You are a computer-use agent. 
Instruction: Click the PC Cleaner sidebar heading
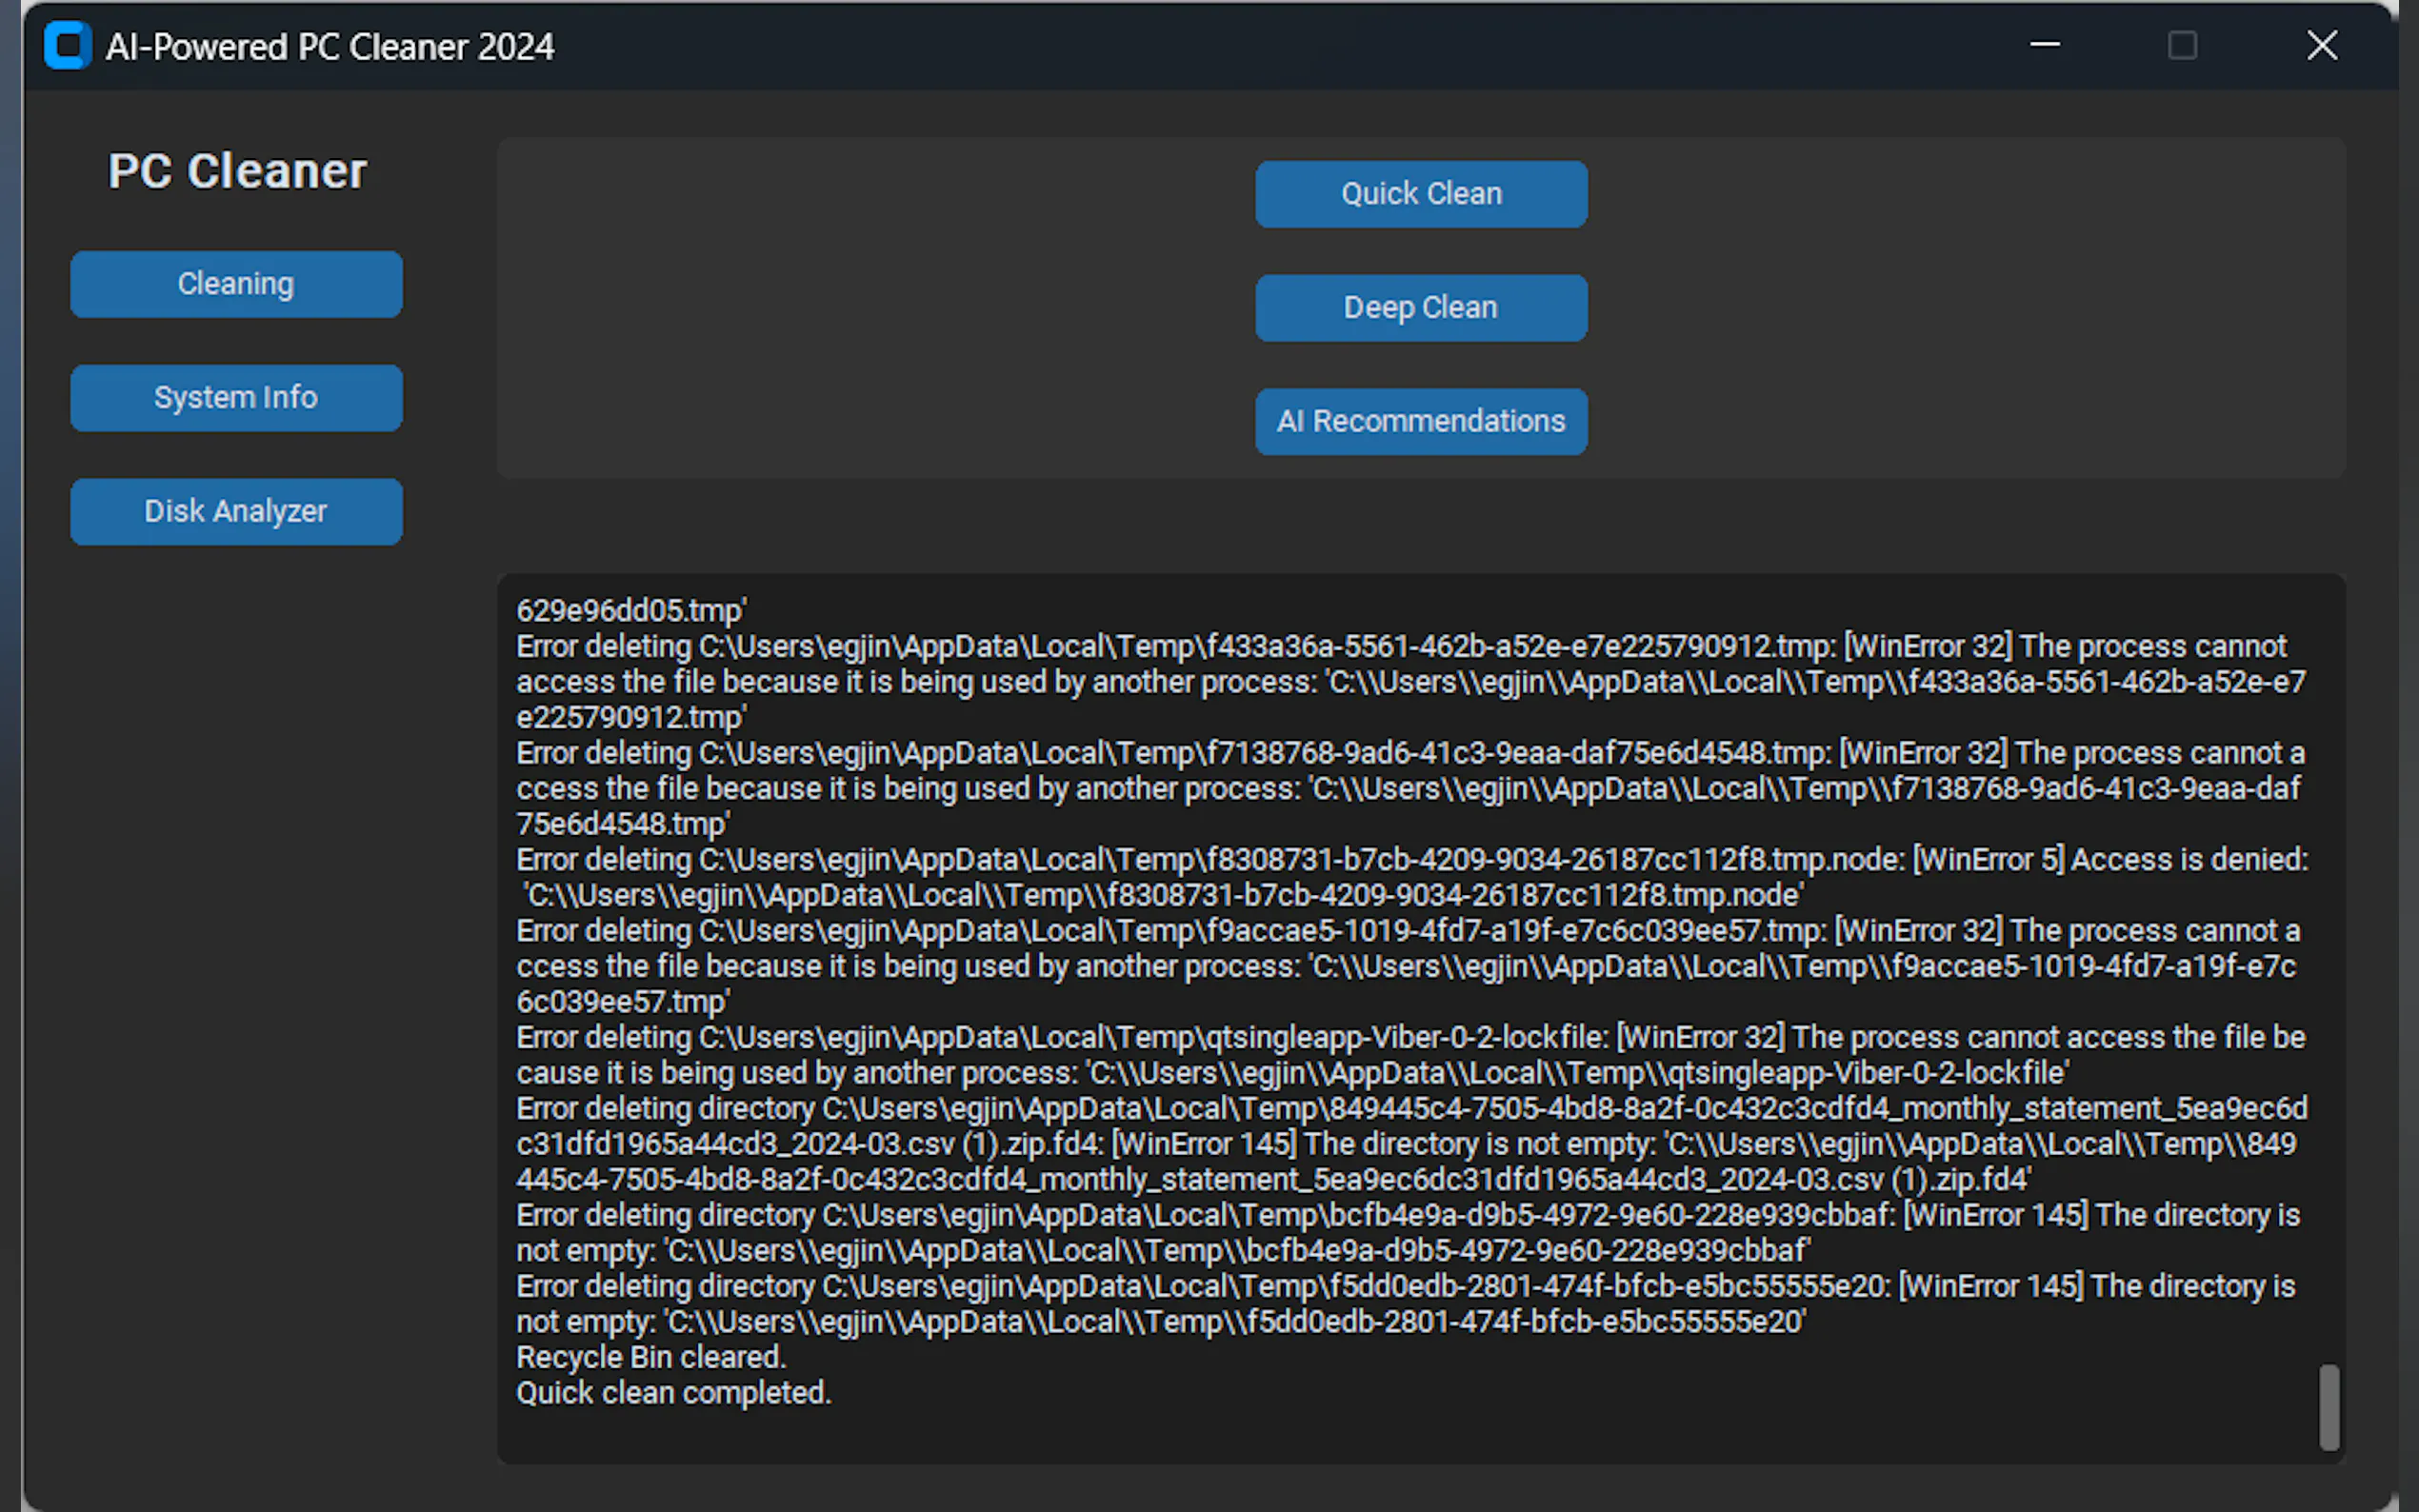pyautogui.click(x=238, y=171)
